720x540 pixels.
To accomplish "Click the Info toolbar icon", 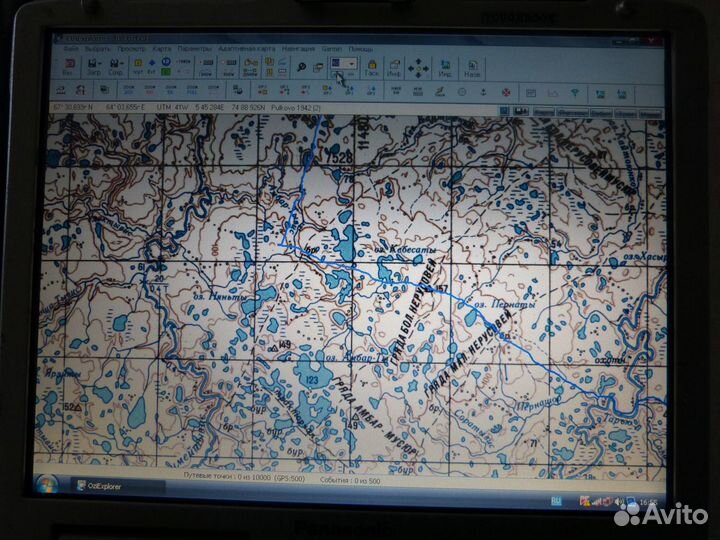I will pyautogui.click(x=395, y=67).
